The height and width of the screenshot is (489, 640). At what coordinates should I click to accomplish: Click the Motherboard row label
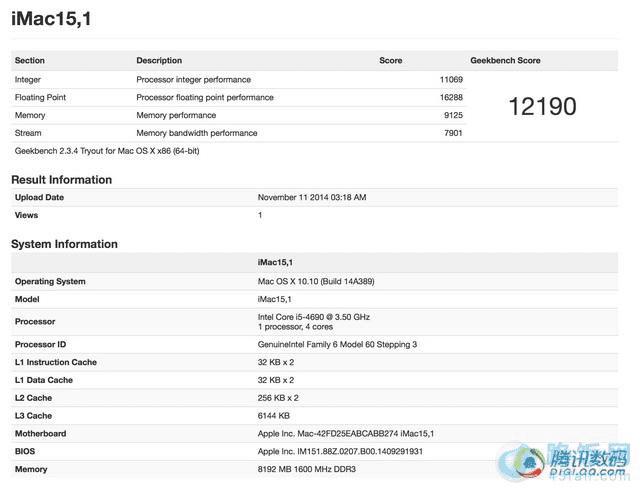click(40, 434)
